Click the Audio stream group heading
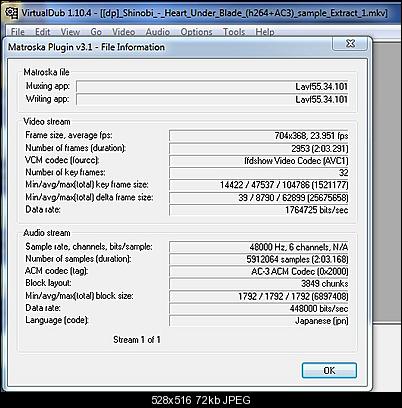This screenshot has height=408, width=402. click(x=47, y=233)
